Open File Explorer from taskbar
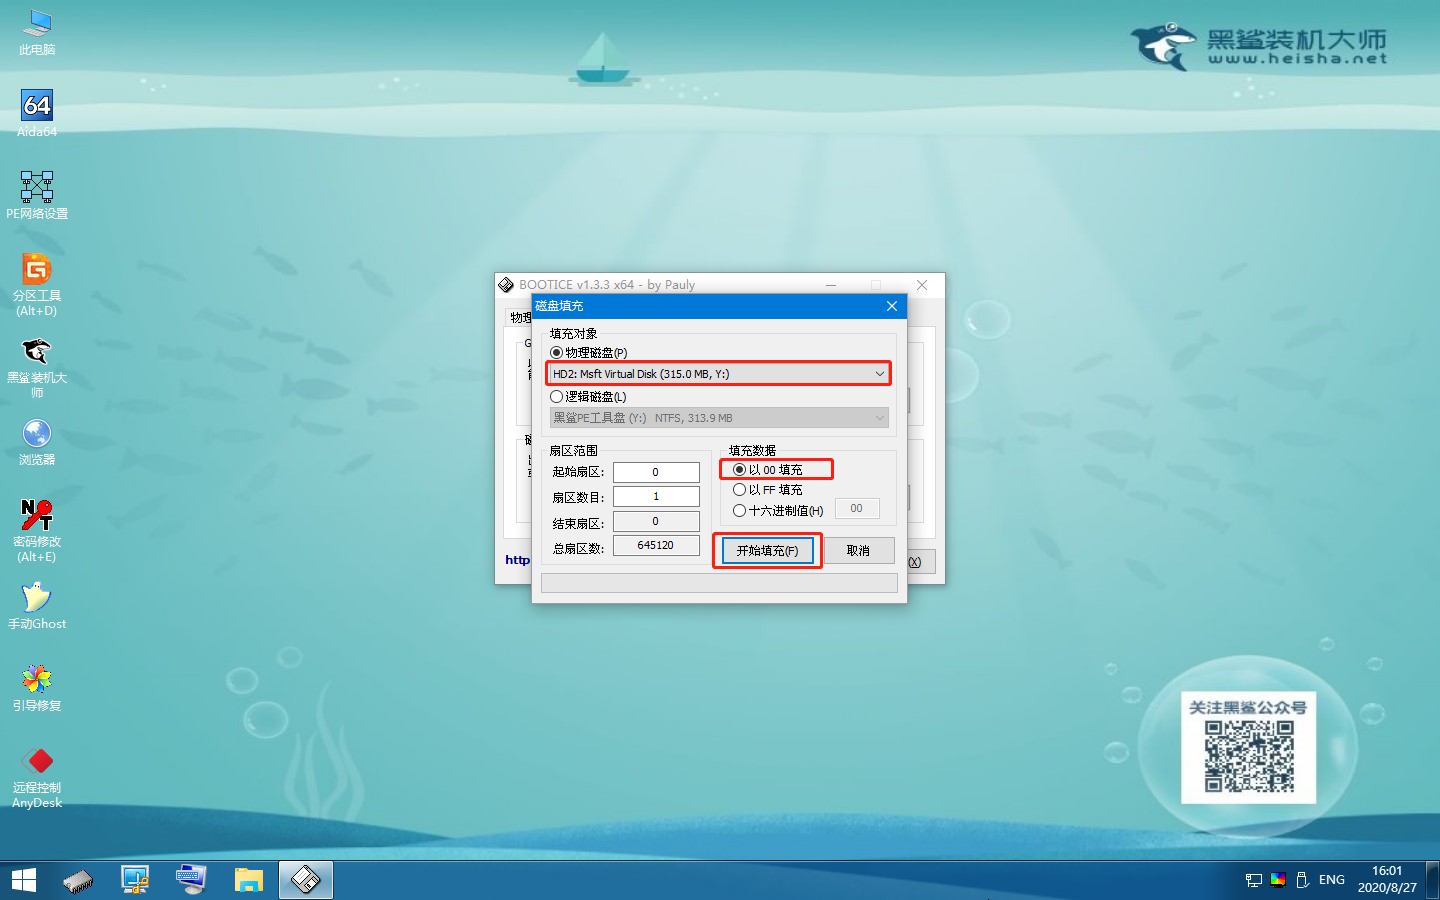 click(248, 880)
